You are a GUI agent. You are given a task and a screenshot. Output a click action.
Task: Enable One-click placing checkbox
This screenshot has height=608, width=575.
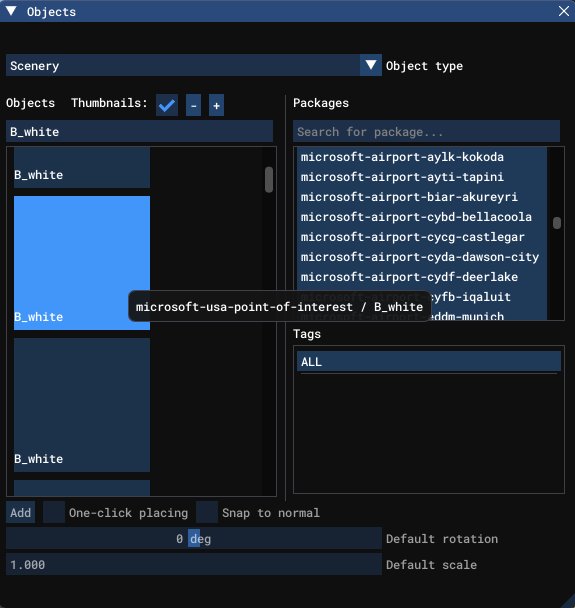54,513
